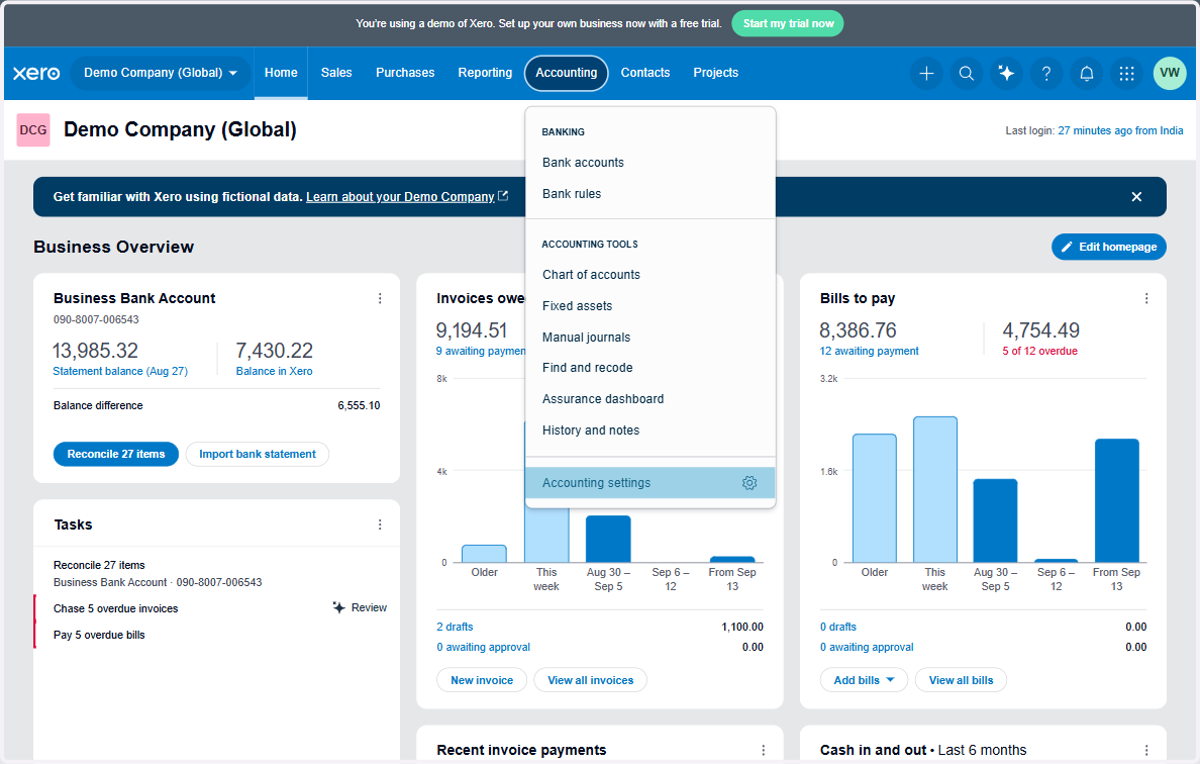Open Recent invoice payments card options menu
Viewport: 1200px width, 764px height.
(763, 750)
